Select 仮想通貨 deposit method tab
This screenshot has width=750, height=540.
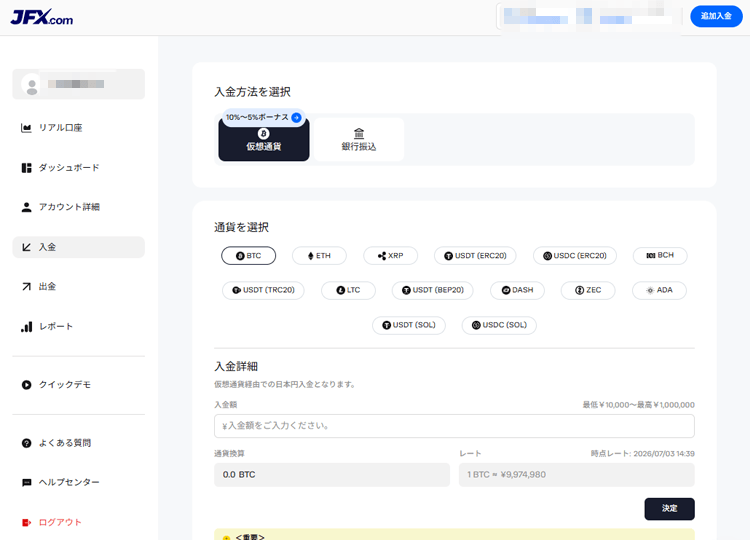[264, 140]
